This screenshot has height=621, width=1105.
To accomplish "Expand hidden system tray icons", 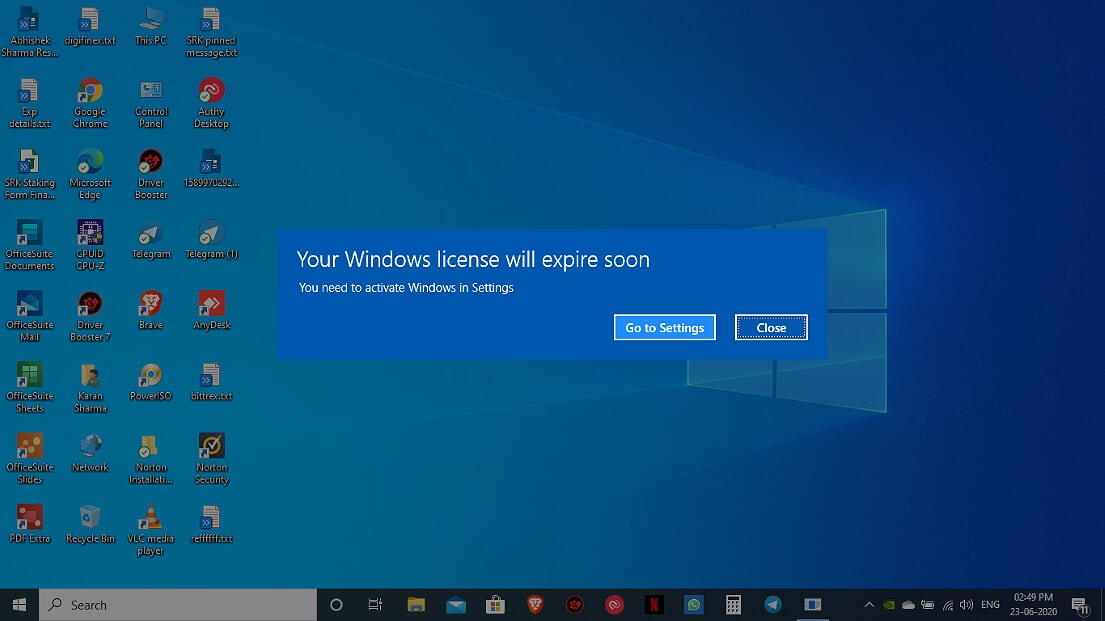I will click(869, 604).
